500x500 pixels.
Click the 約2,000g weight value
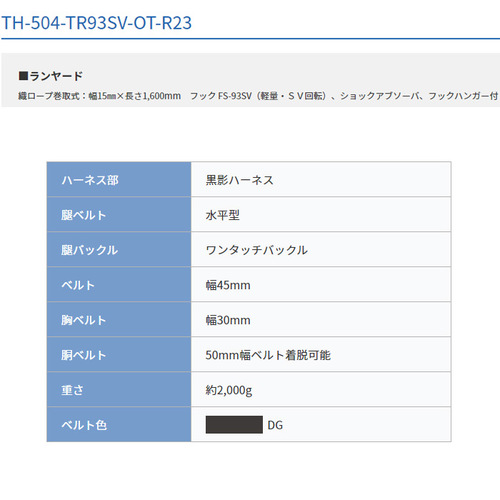tap(229, 390)
